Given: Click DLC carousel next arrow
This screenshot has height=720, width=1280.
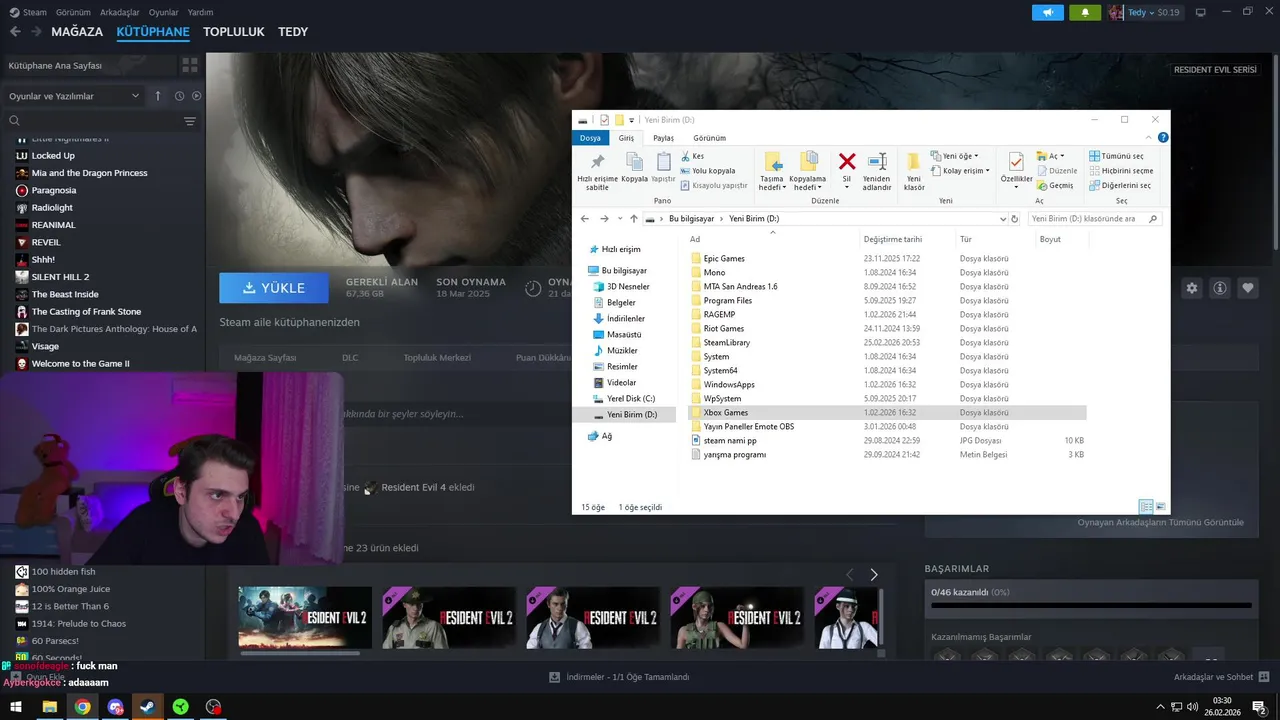Looking at the screenshot, I should pos(873,574).
